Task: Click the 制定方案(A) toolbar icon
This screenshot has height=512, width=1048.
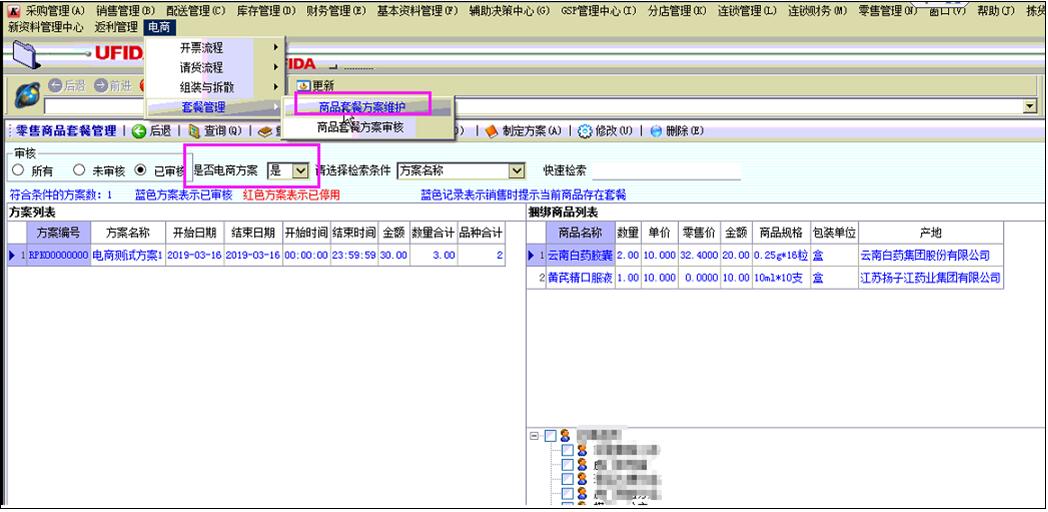Action: point(492,132)
